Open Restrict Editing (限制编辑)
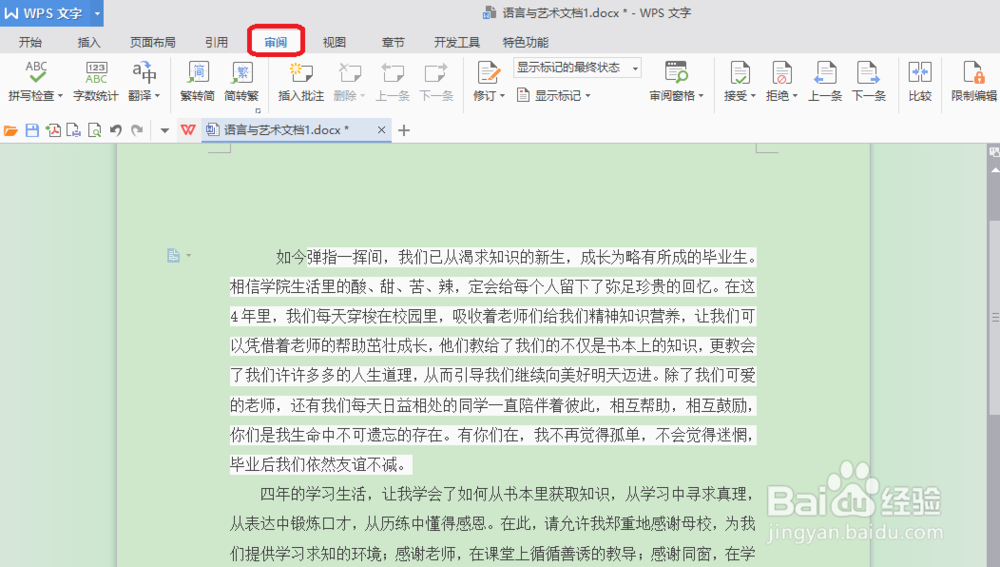Viewport: 1000px width, 567px height. pos(974,80)
